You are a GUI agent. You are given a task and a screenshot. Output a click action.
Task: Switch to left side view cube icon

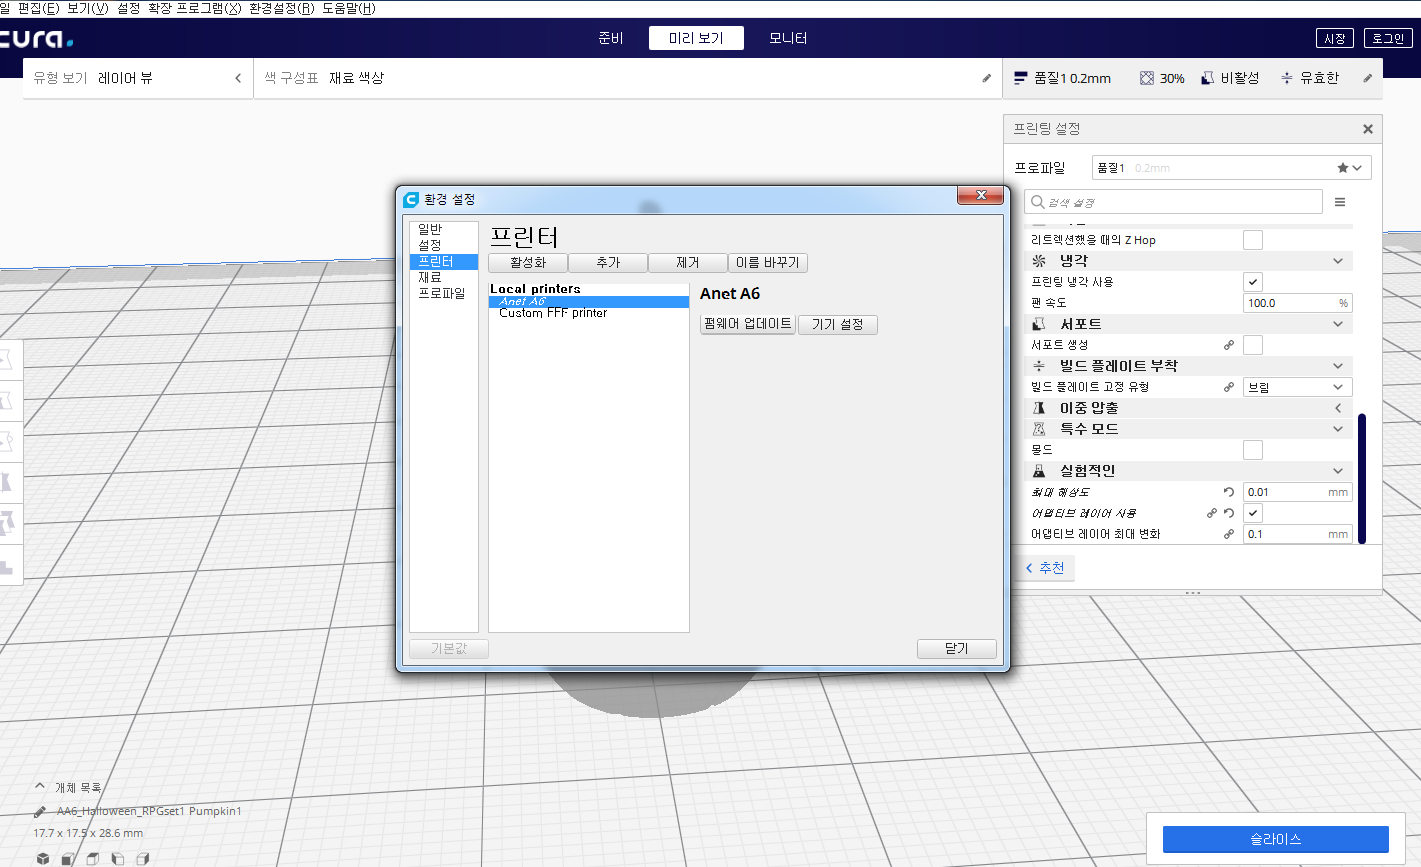pos(118,858)
